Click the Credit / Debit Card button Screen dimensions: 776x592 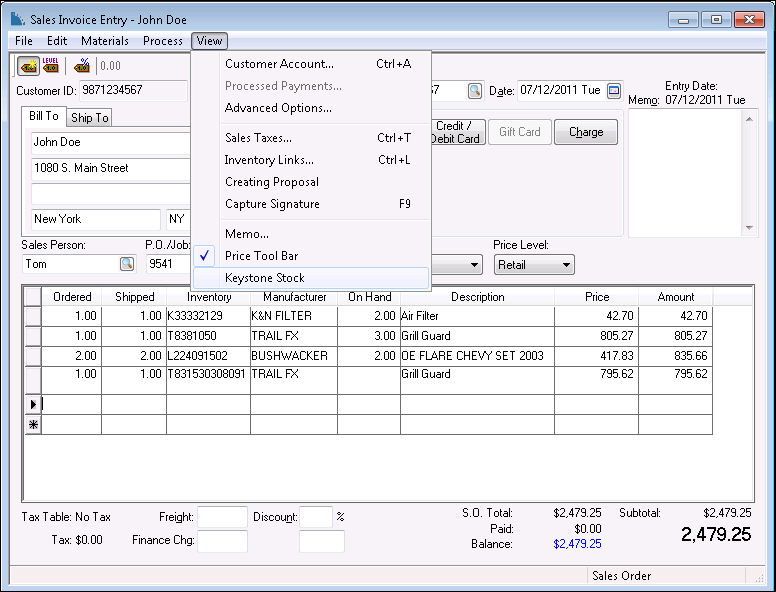point(457,132)
